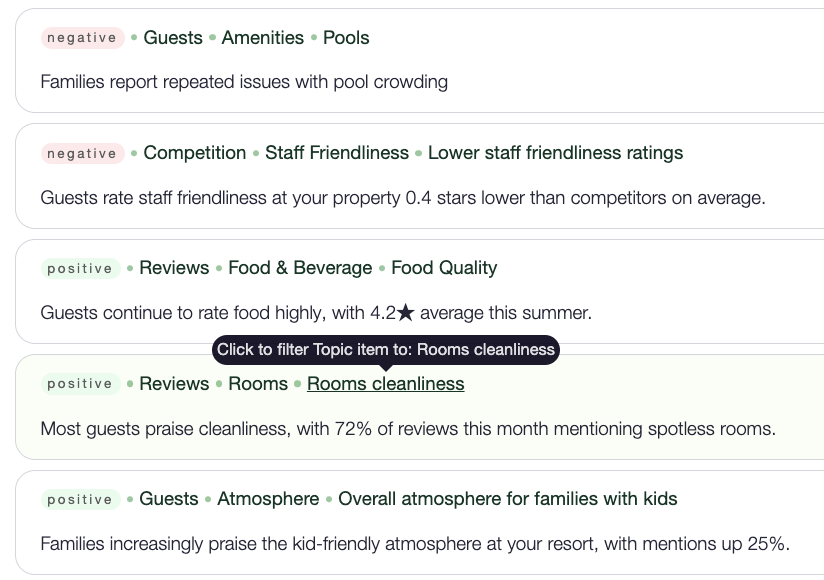Toggle the negative badge on Competition card
The width and height of the screenshot is (824, 580).
pyautogui.click(x=82, y=153)
